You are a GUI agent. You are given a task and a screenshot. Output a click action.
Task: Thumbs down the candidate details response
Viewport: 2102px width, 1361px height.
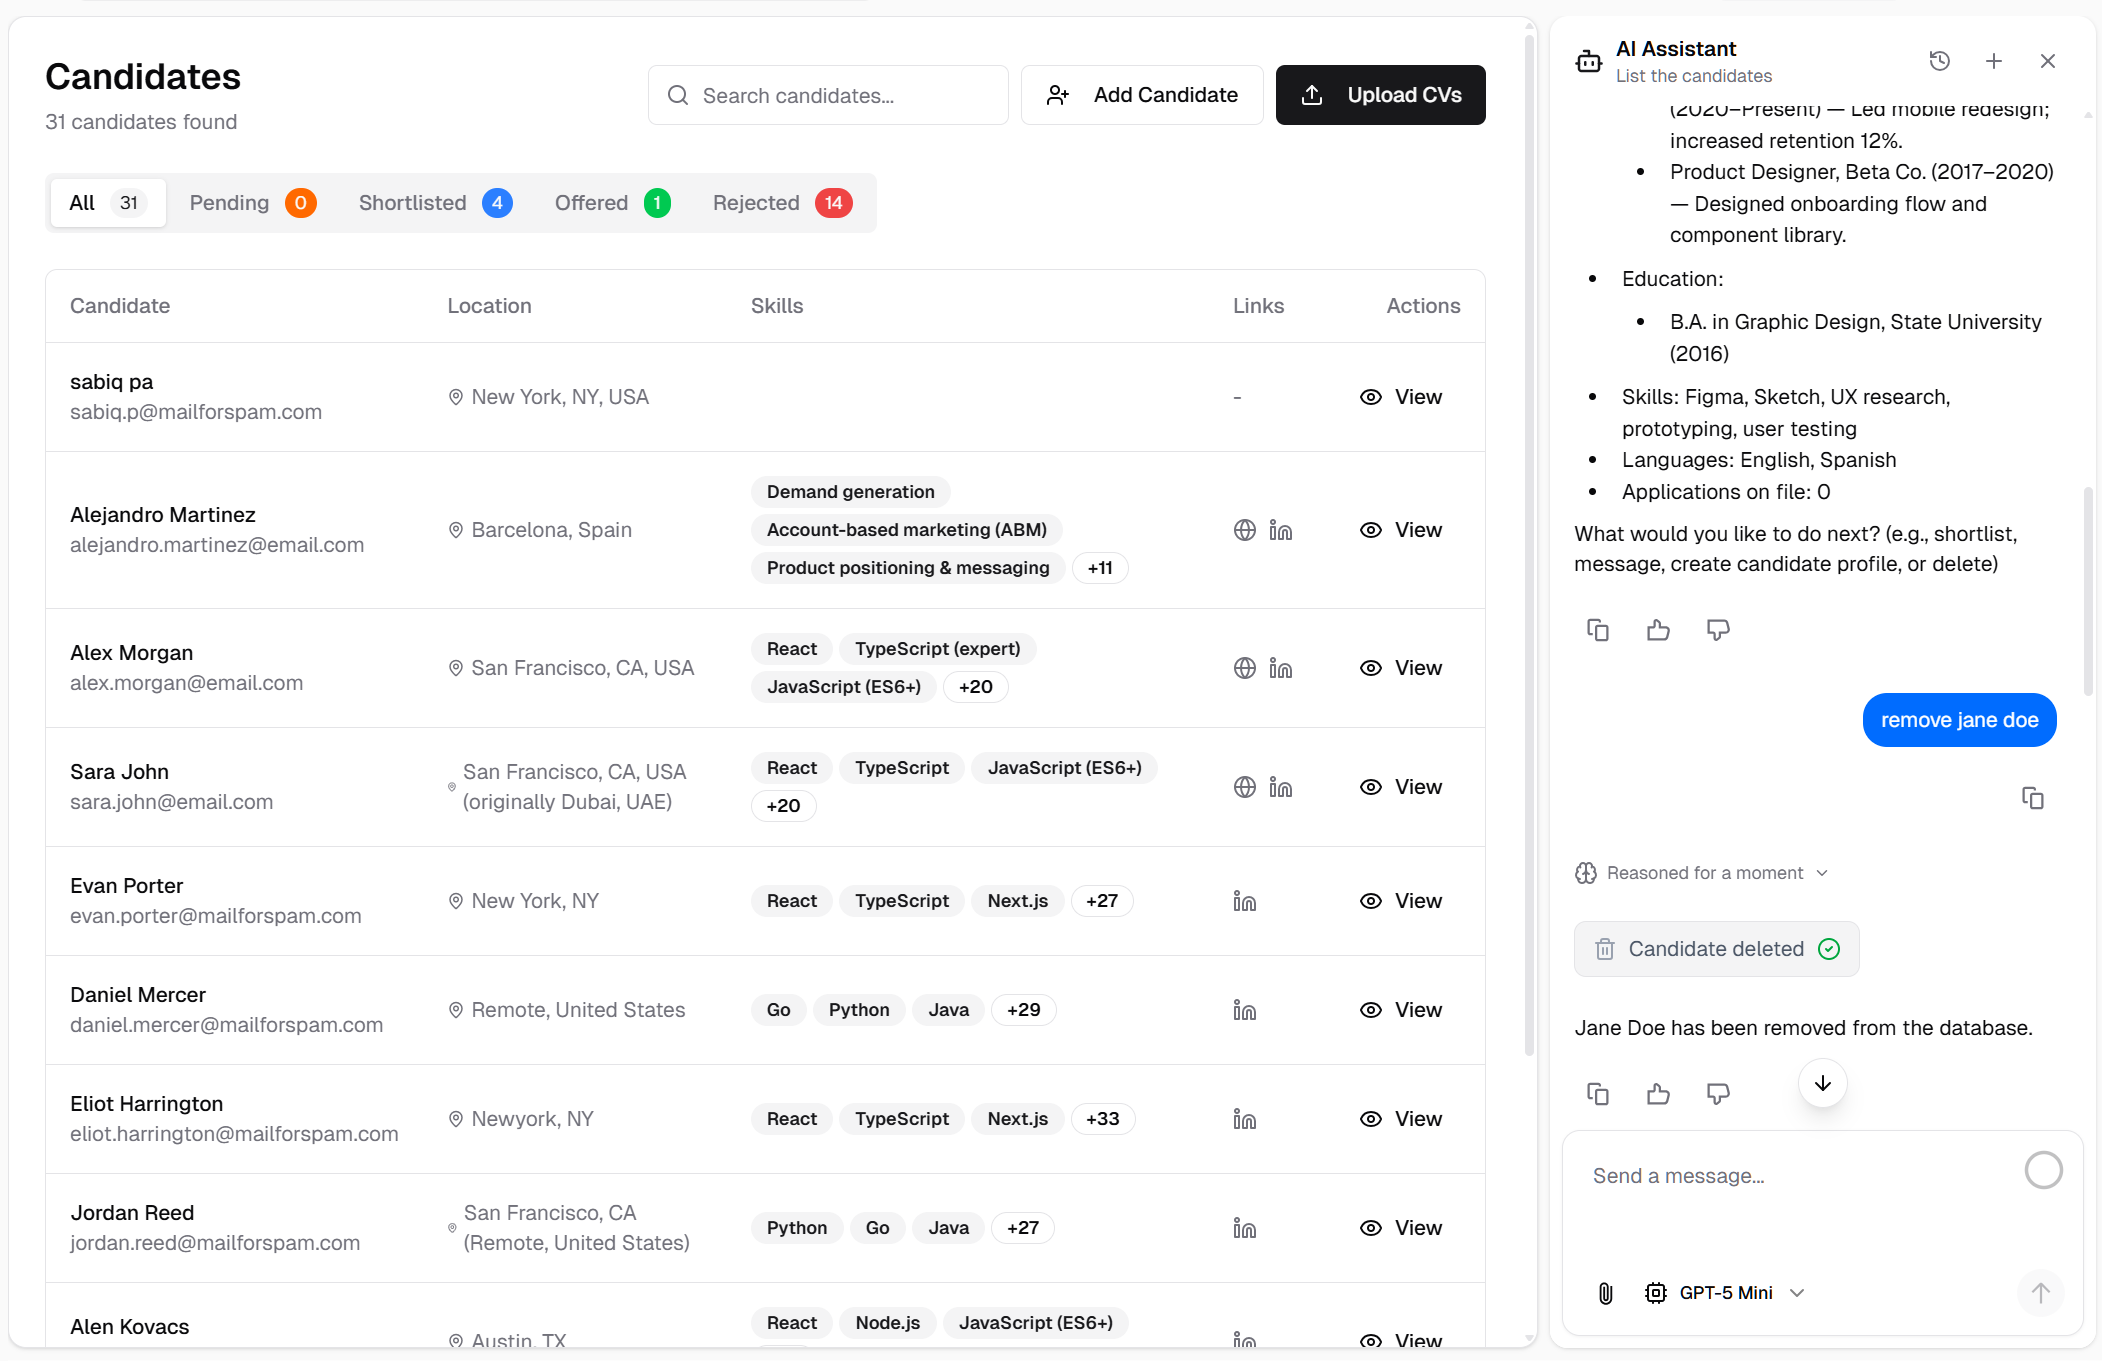tap(1718, 630)
